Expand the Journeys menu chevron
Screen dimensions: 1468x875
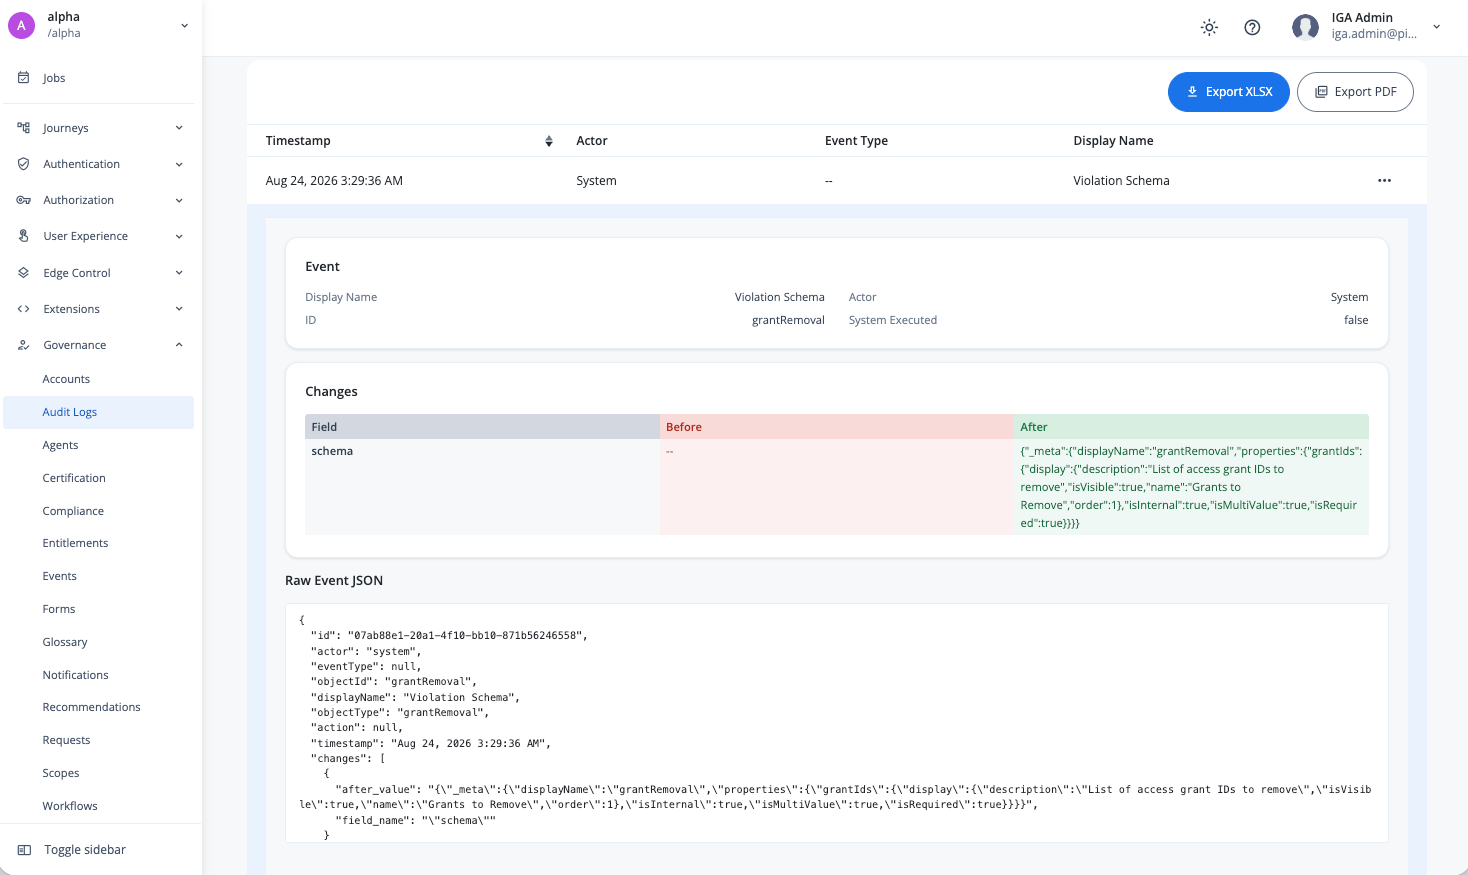[179, 128]
